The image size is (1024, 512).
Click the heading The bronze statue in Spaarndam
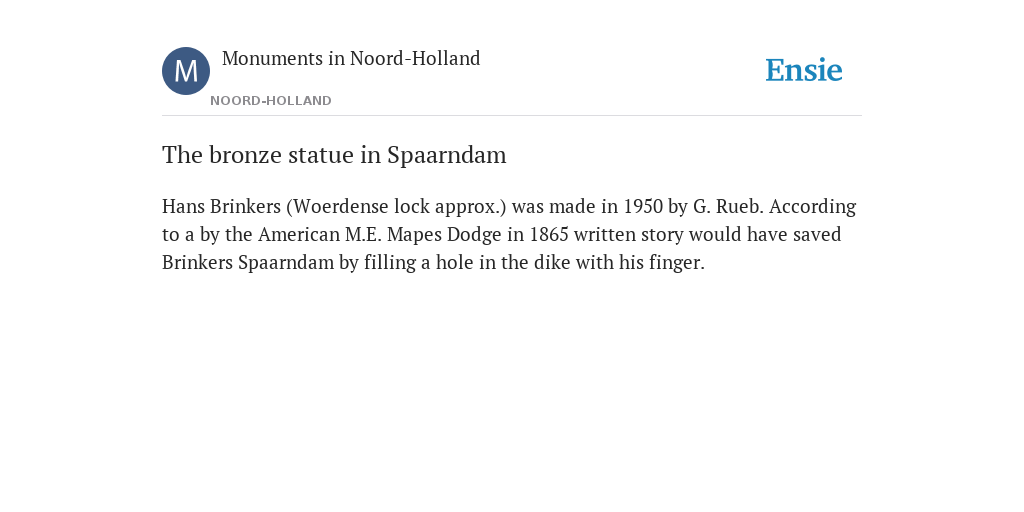(334, 155)
